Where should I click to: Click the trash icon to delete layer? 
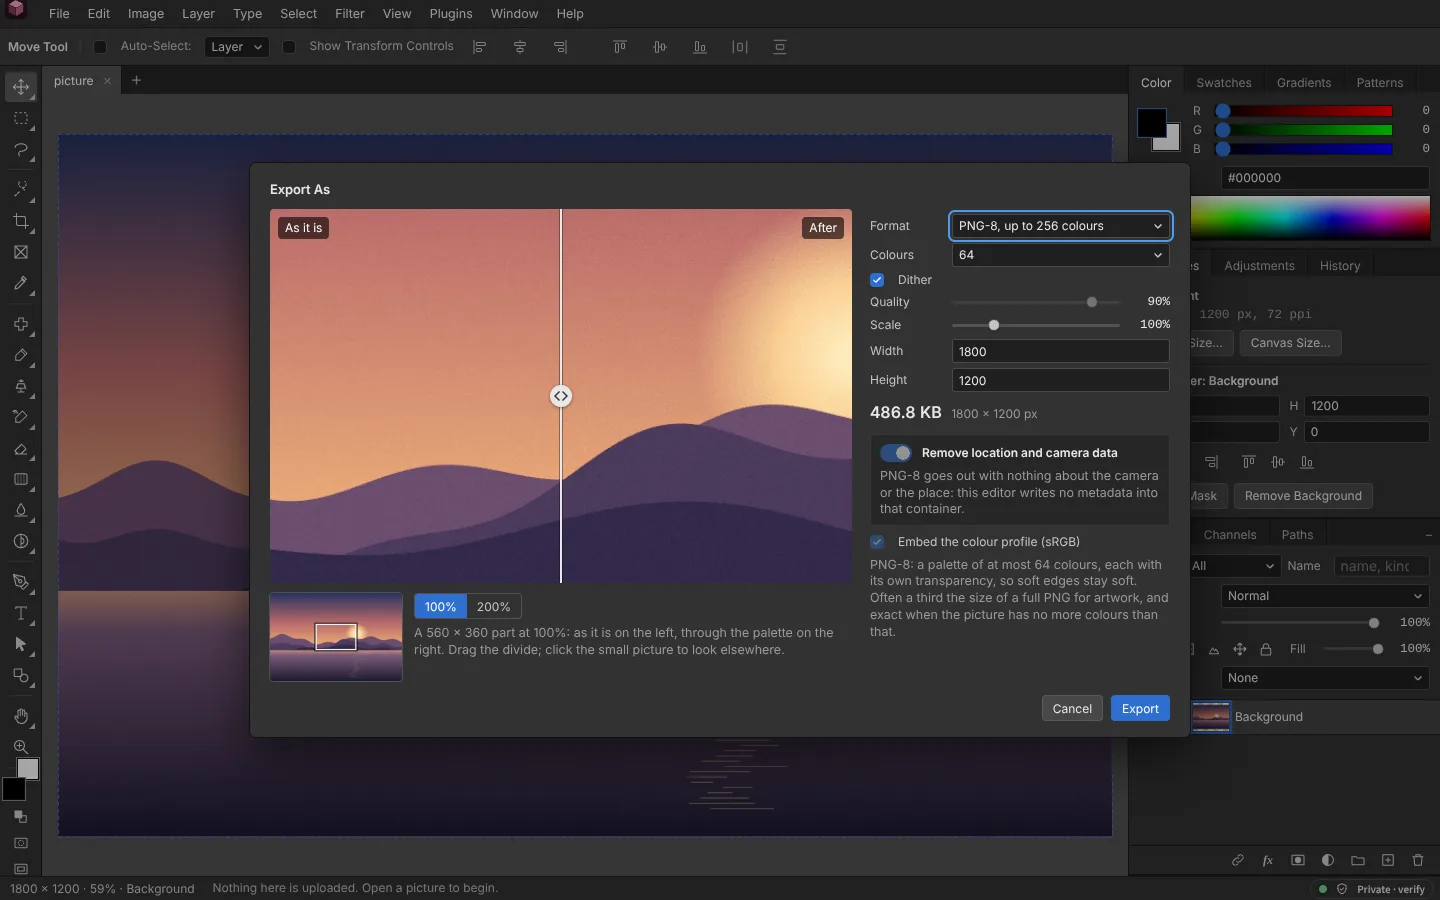(1418, 860)
